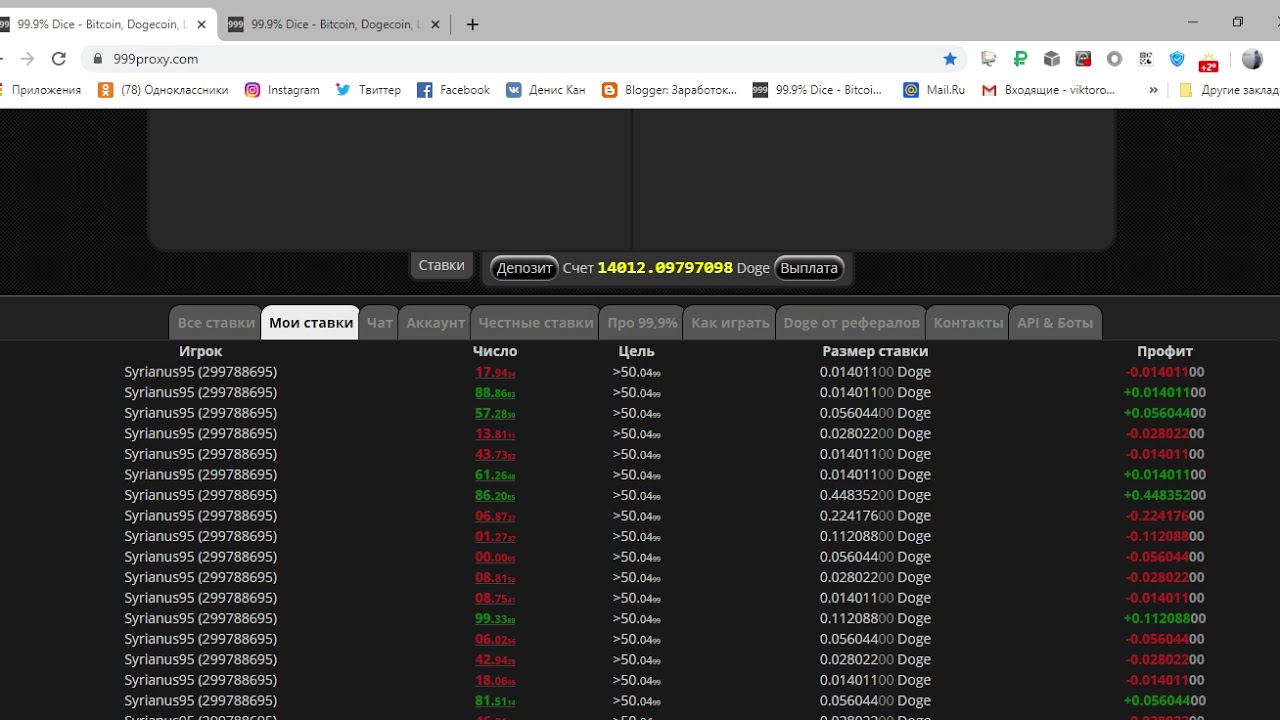Viewport: 1280px width, 720px height.
Task: Expand hidden bookmarks chevron
Action: tap(1153, 90)
